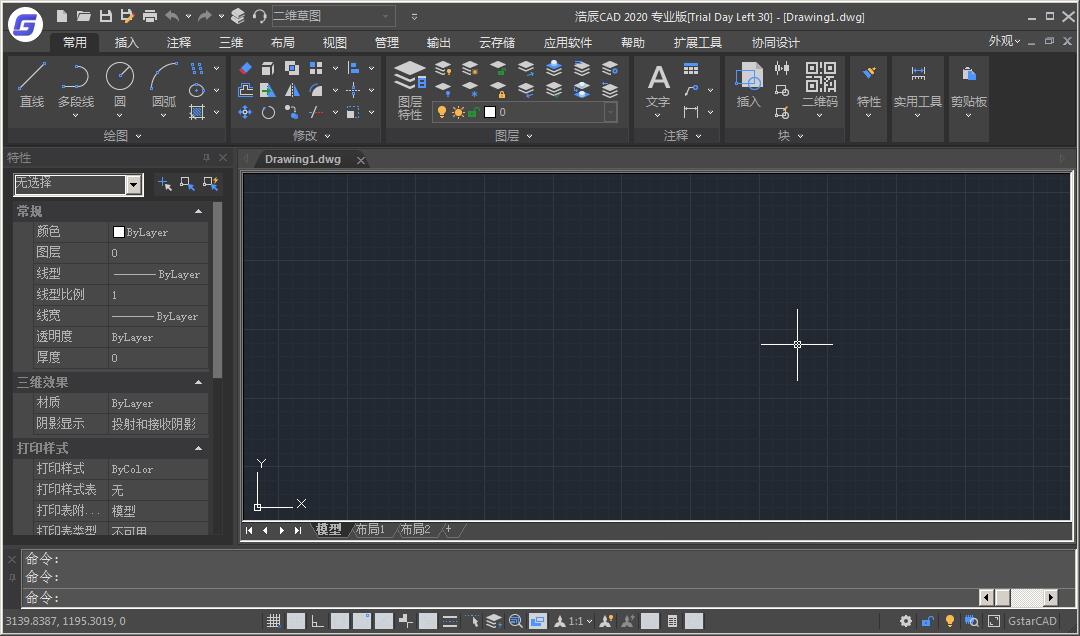Collapse the 常规 properties section
The height and width of the screenshot is (636, 1080).
click(x=198, y=212)
